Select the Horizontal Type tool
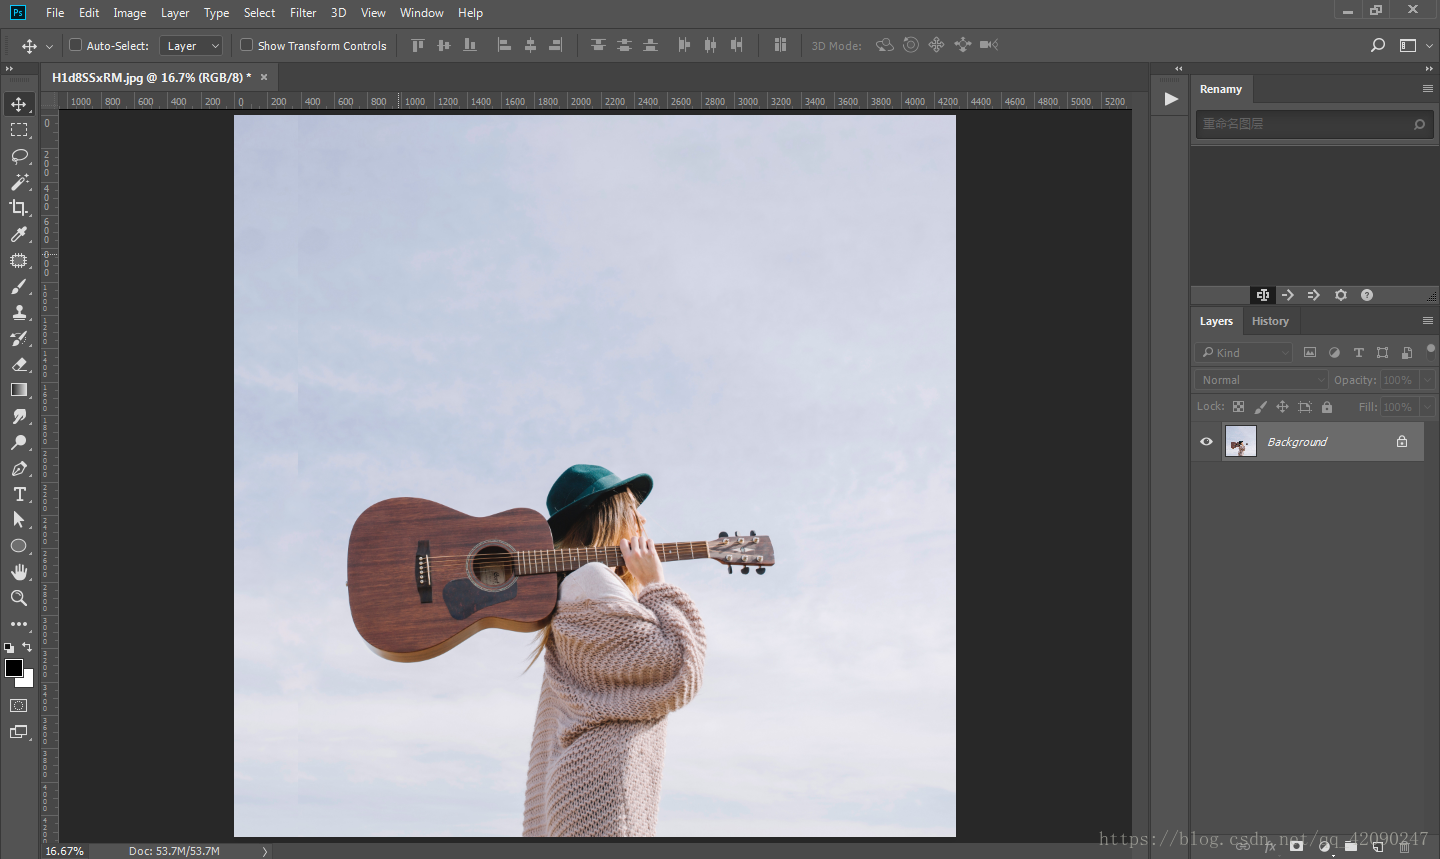Viewport: 1440px width, 859px height. 19,494
